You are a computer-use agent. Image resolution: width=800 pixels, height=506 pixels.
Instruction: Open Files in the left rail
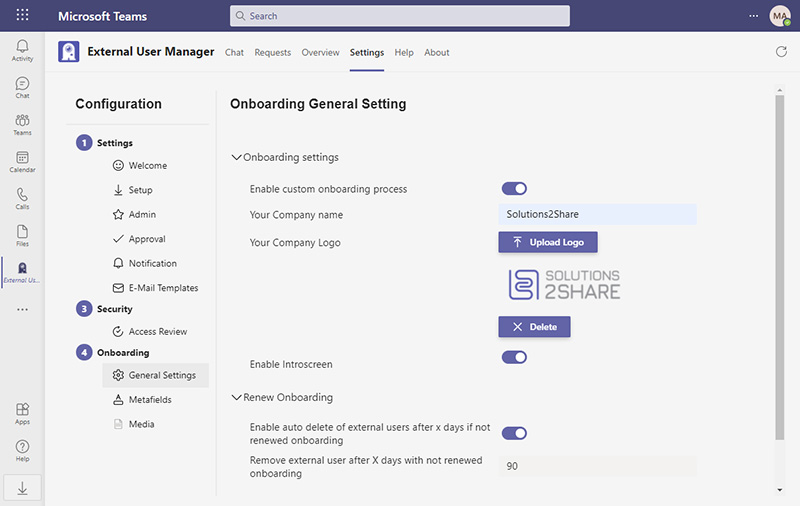click(x=22, y=236)
